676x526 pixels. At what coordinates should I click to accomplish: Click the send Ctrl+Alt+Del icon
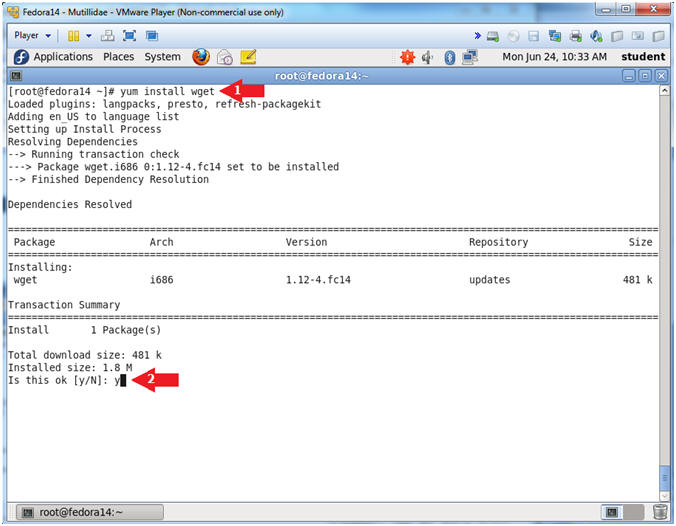pos(107,36)
